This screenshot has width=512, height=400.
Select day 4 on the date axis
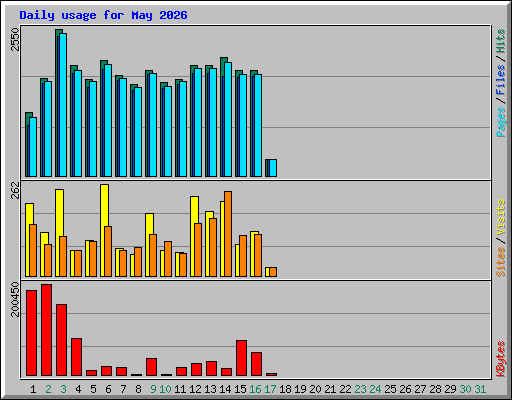tap(78, 389)
